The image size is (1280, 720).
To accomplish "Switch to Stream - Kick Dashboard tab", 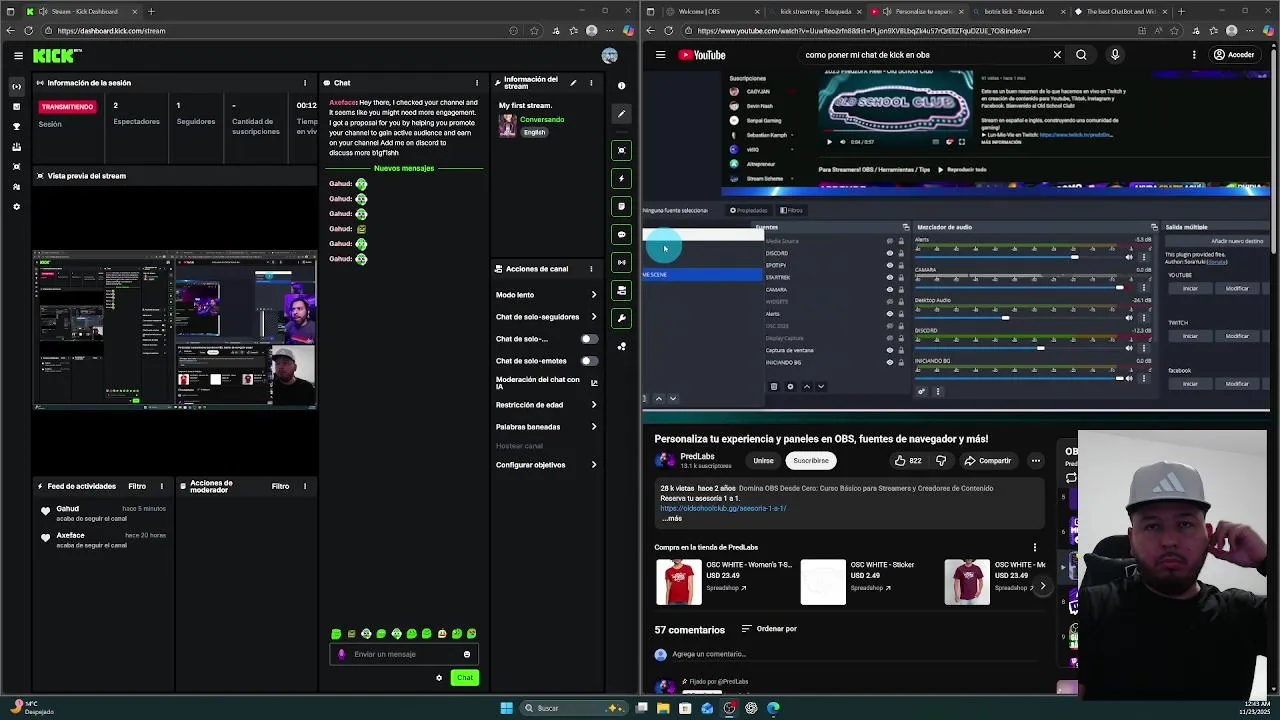I will point(83,11).
